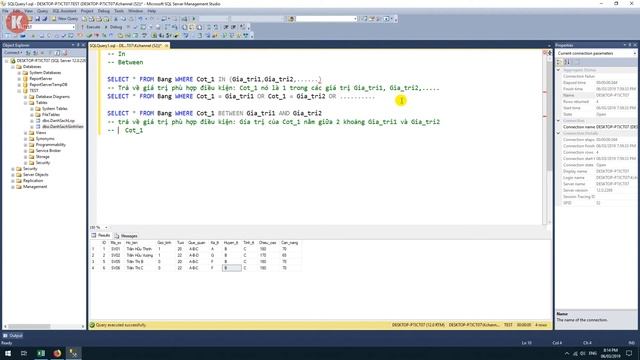640x360 pixels.
Task: Expand the Programmability folder
Action: click(25, 144)
